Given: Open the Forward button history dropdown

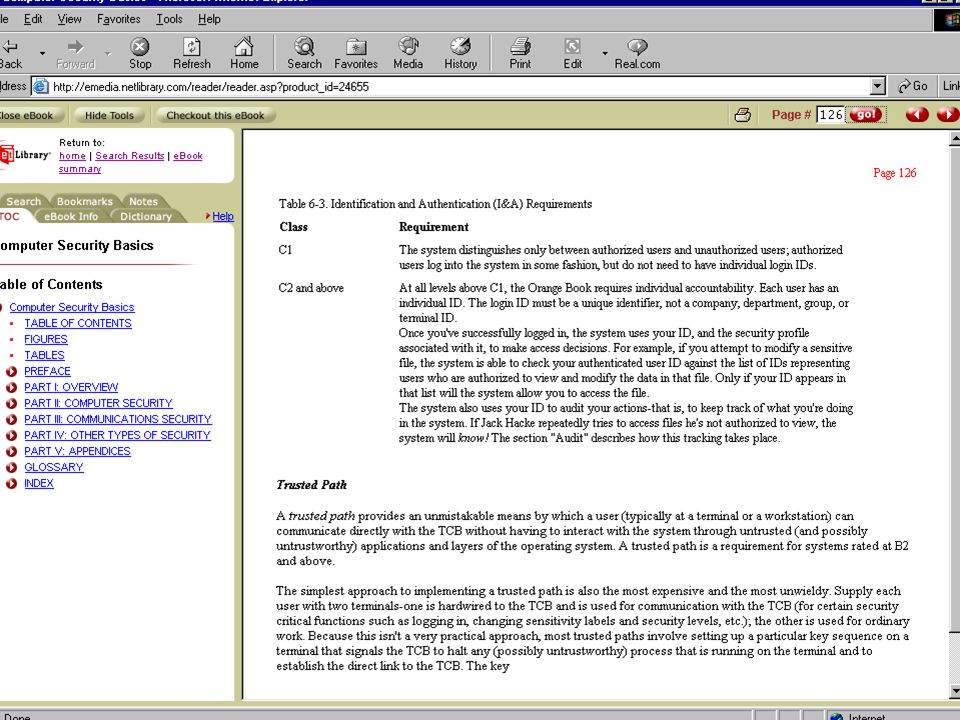Looking at the screenshot, I should [108, 53].
